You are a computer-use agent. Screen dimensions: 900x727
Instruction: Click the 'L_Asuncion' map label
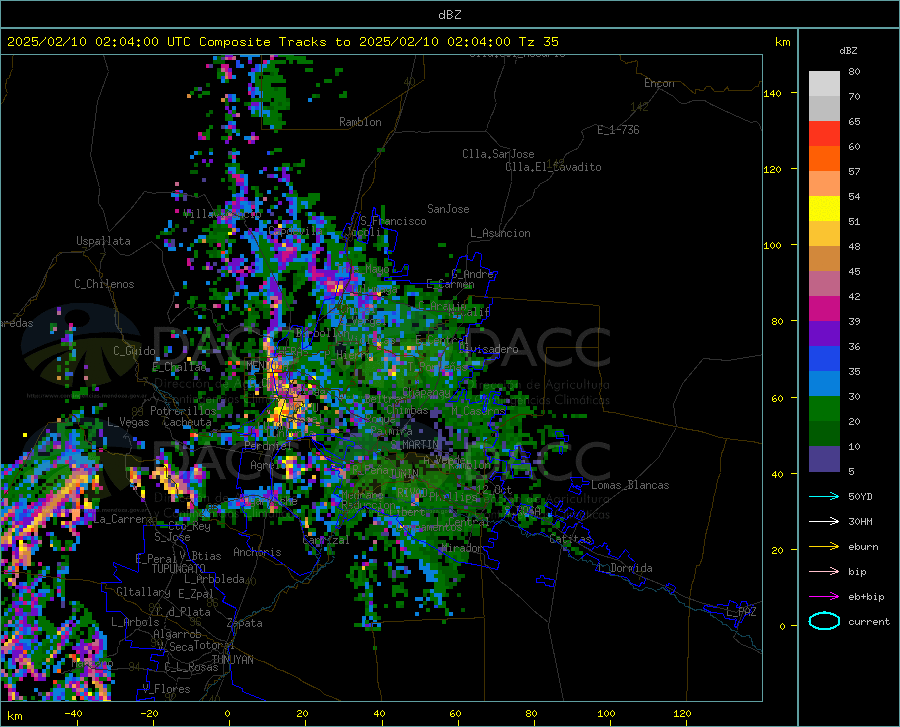tap(500, 233)
